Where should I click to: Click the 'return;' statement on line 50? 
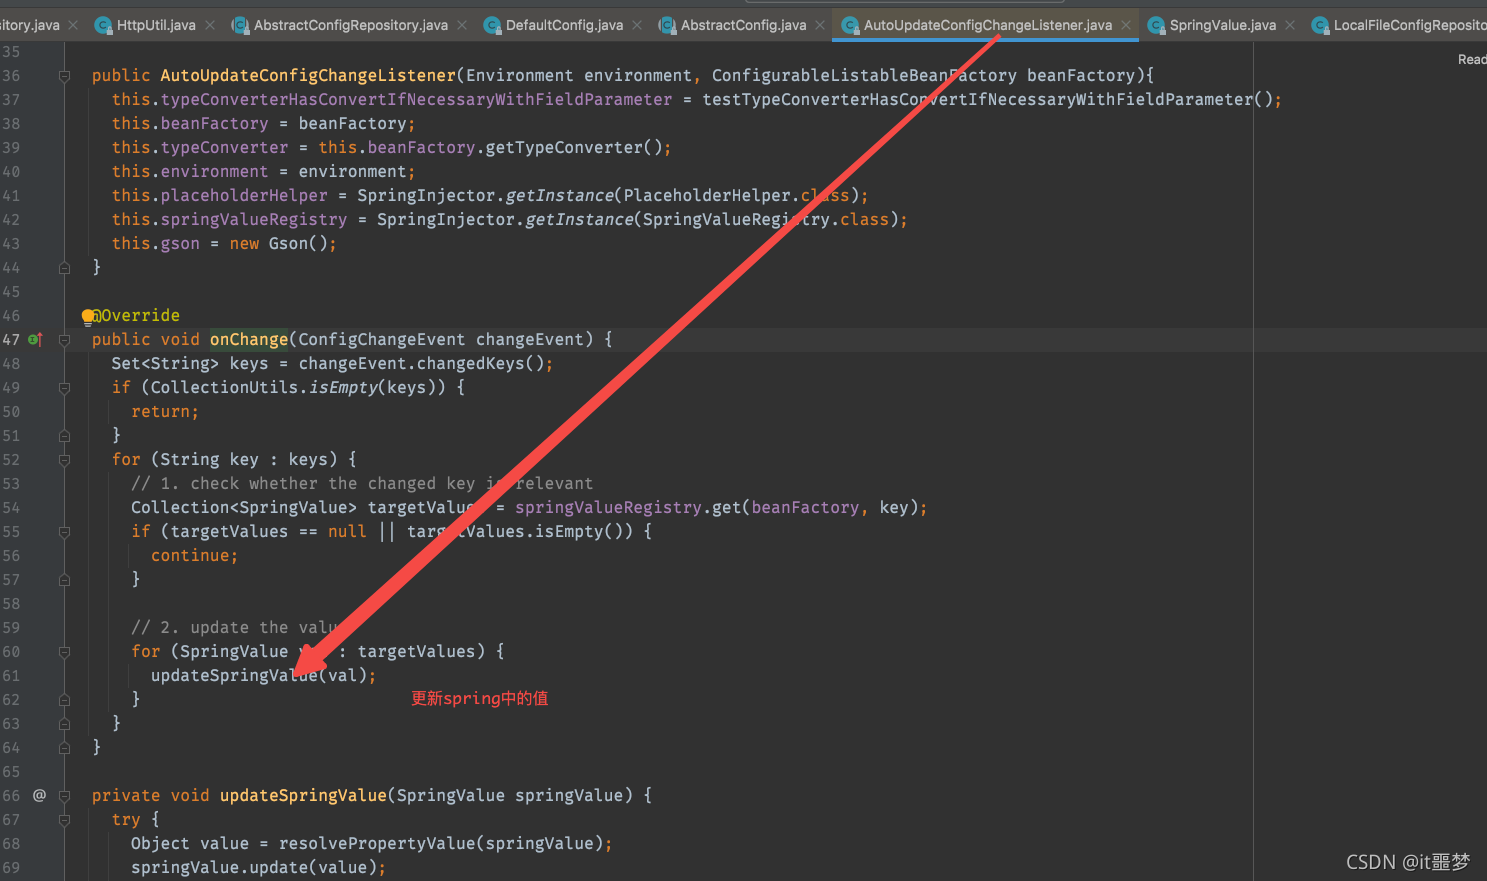165,412
